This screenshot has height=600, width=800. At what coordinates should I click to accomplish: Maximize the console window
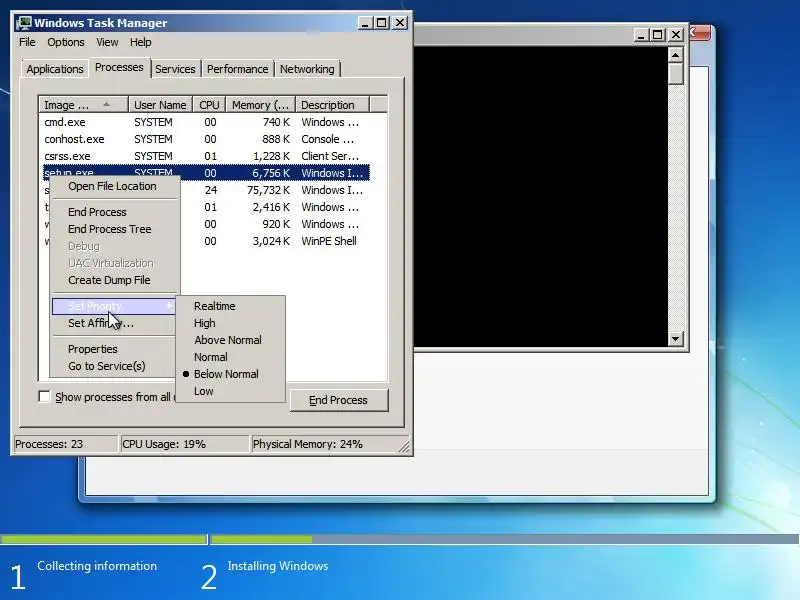(x=658, y=35)
